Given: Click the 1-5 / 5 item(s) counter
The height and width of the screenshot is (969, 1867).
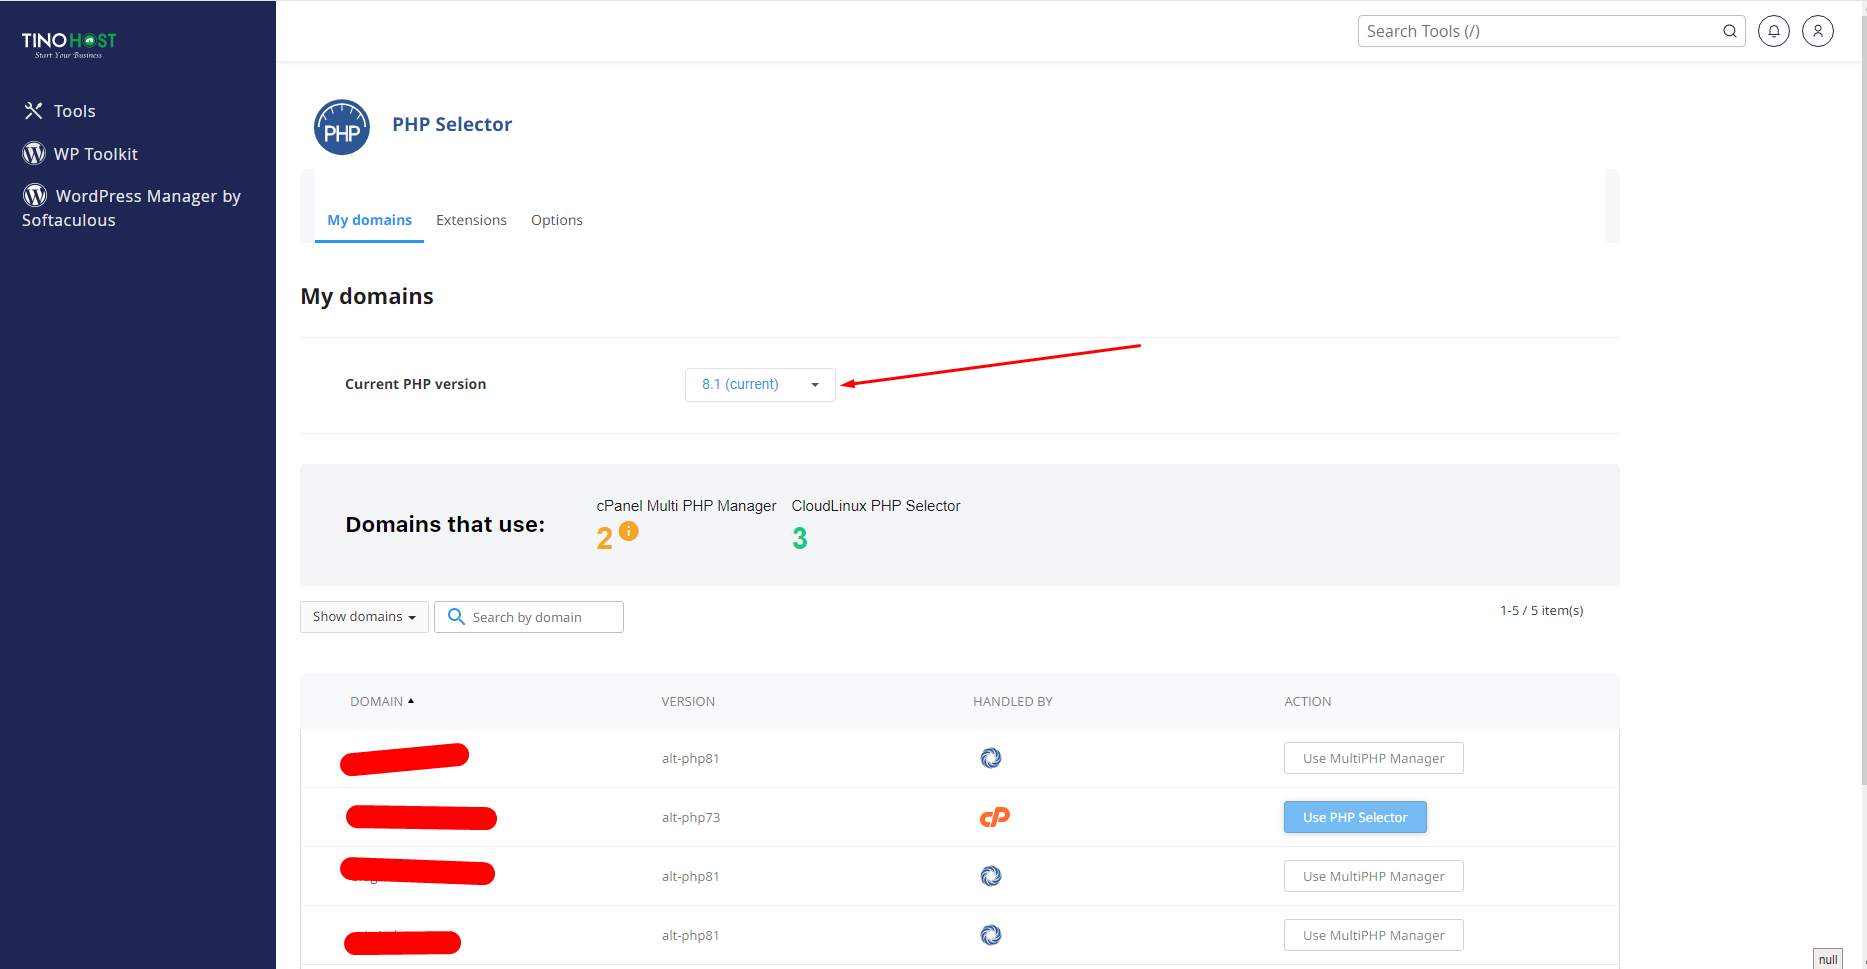Looking at the screenshot, I should coord(1541,610).
